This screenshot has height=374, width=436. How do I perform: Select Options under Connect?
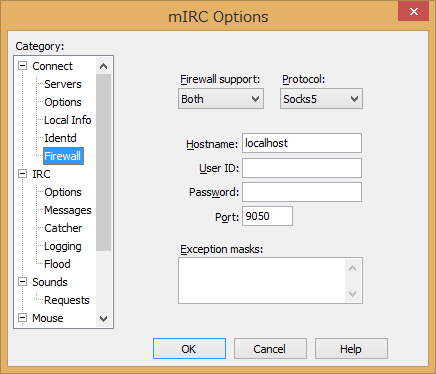(x=63, y=102)
